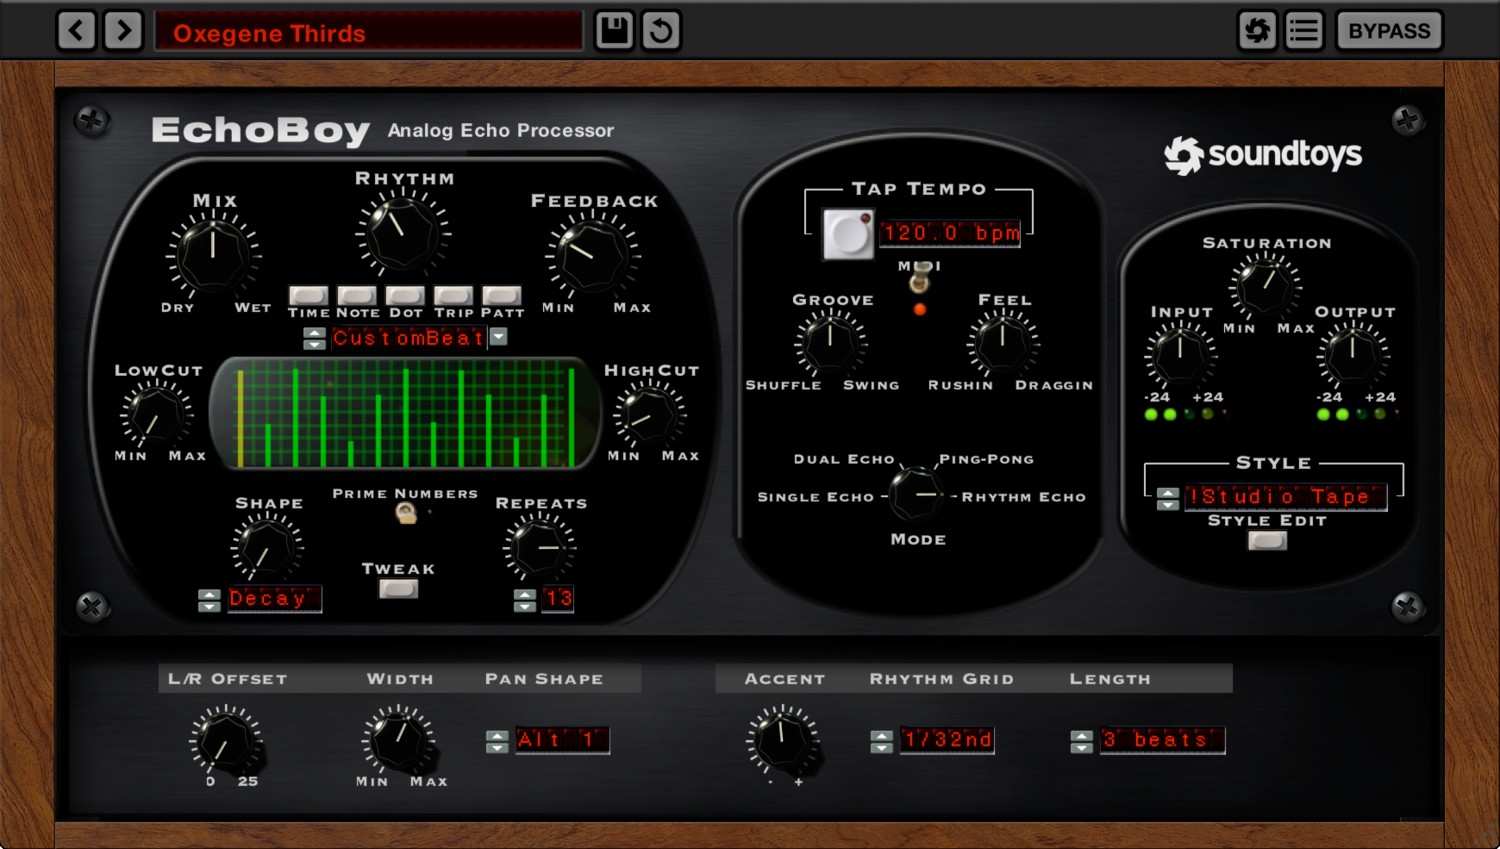This screenshot has width=1500, height=849.
Task: Click the BYPASS button
Action: tap(1388, 30)
